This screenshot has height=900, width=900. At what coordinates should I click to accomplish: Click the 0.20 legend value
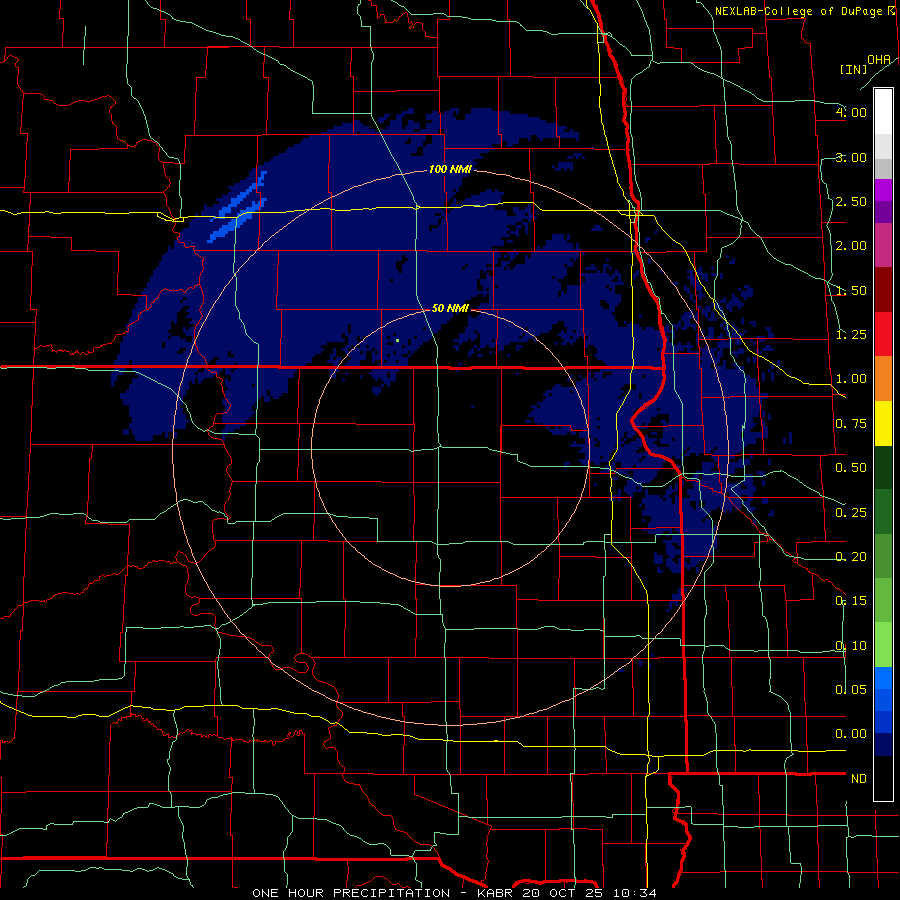coord(851,557)
